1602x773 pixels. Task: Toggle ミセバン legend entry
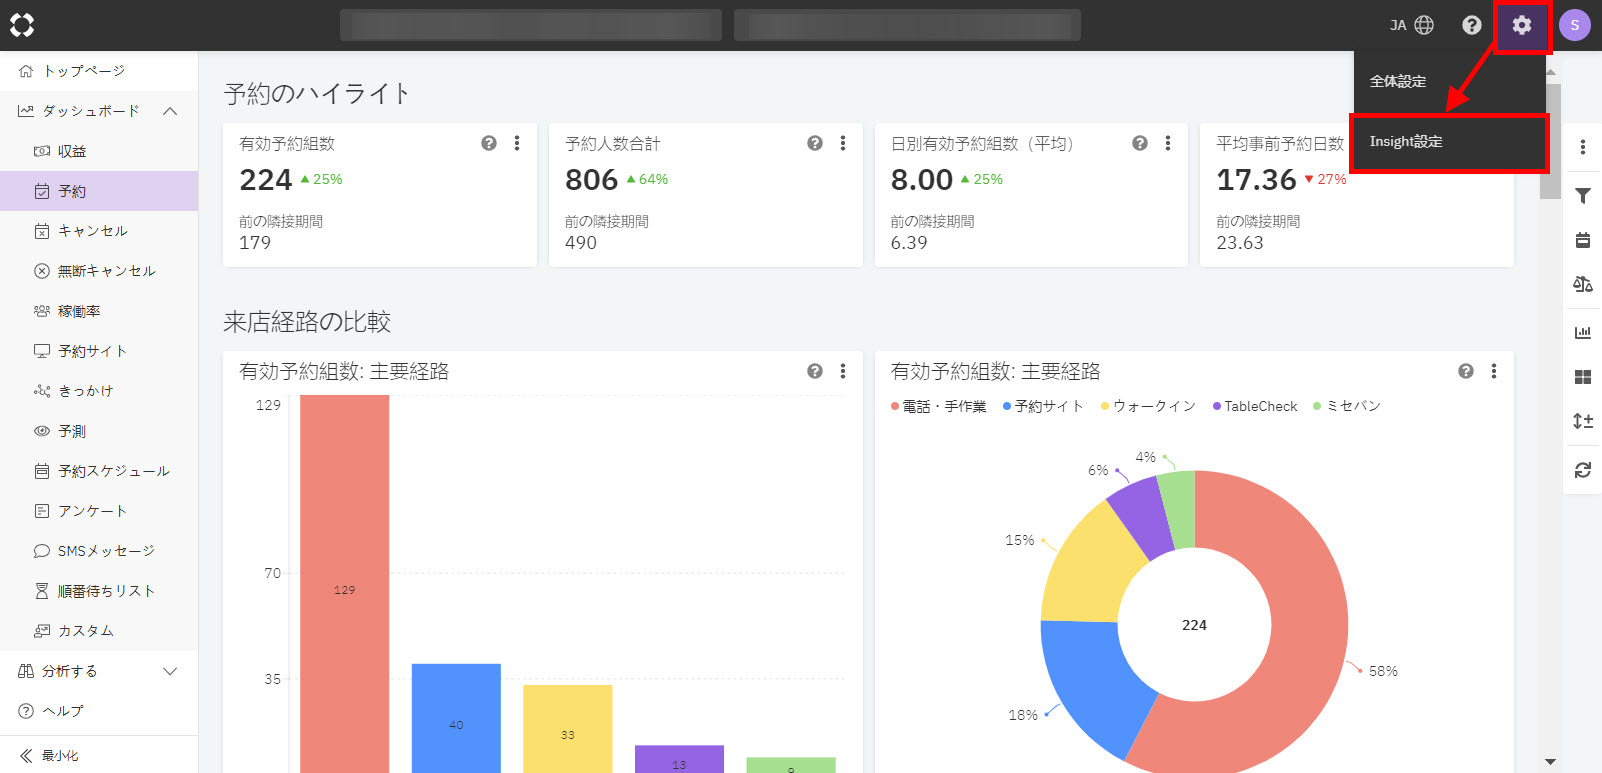(1347, 406)
